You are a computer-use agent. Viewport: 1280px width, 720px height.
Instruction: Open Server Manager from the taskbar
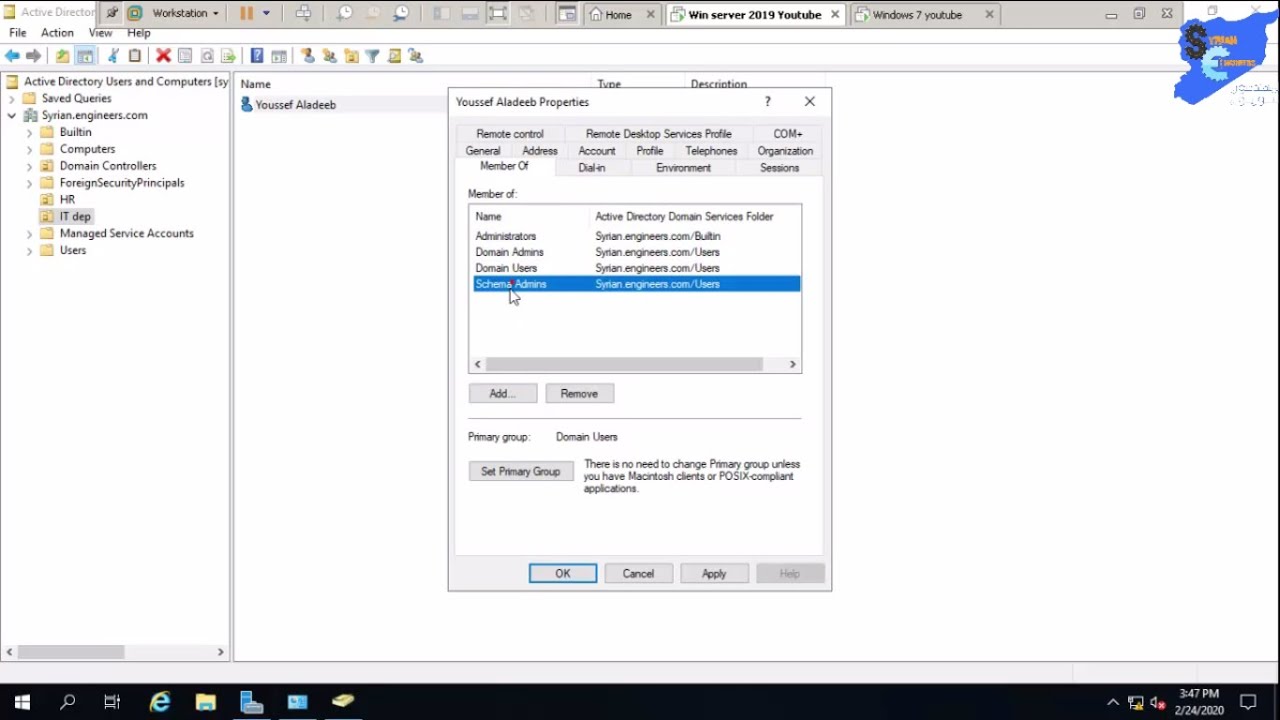(x=251, y=702)
